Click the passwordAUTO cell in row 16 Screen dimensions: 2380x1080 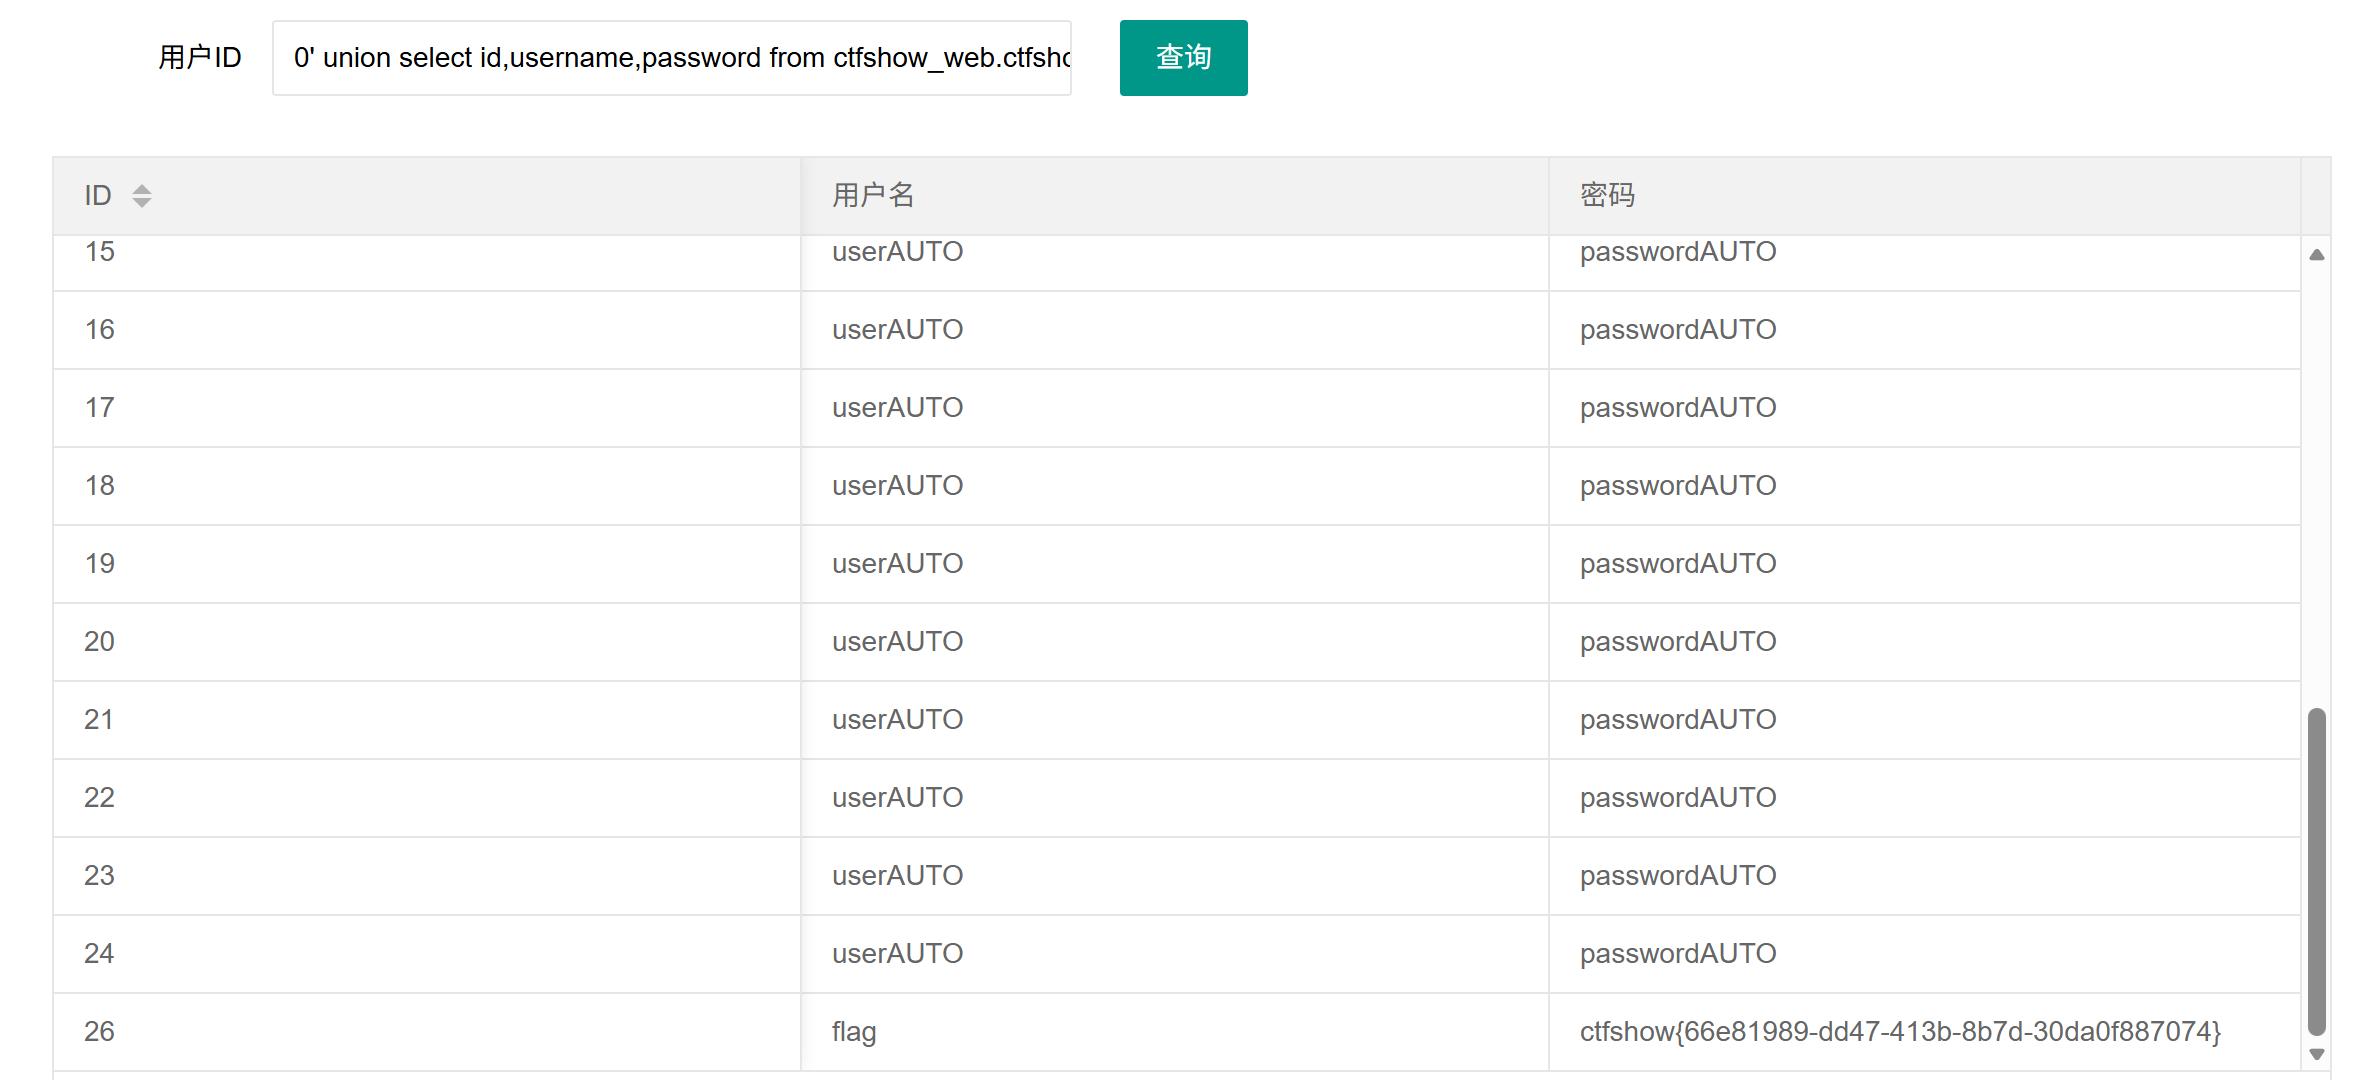point(1677,330)
